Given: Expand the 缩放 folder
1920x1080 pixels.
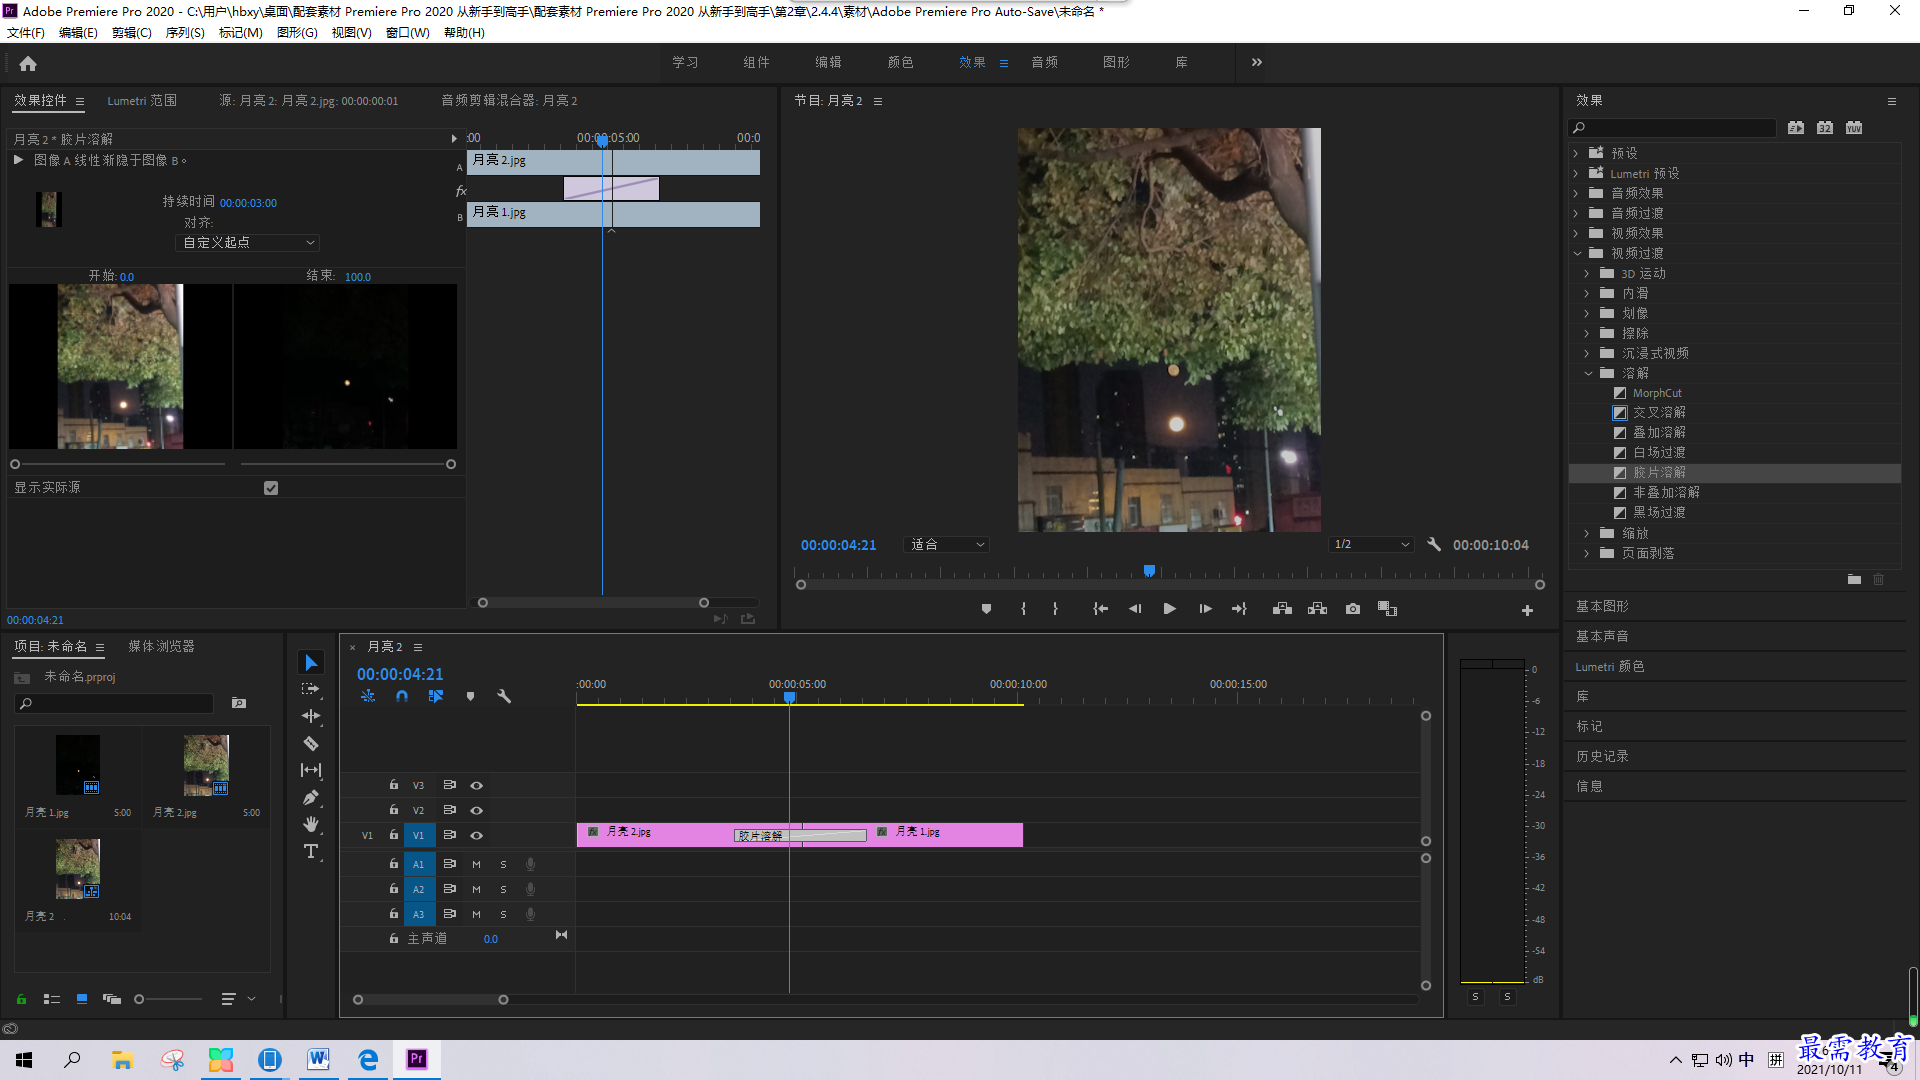Looking at the screenshot, I should 1587,533.
